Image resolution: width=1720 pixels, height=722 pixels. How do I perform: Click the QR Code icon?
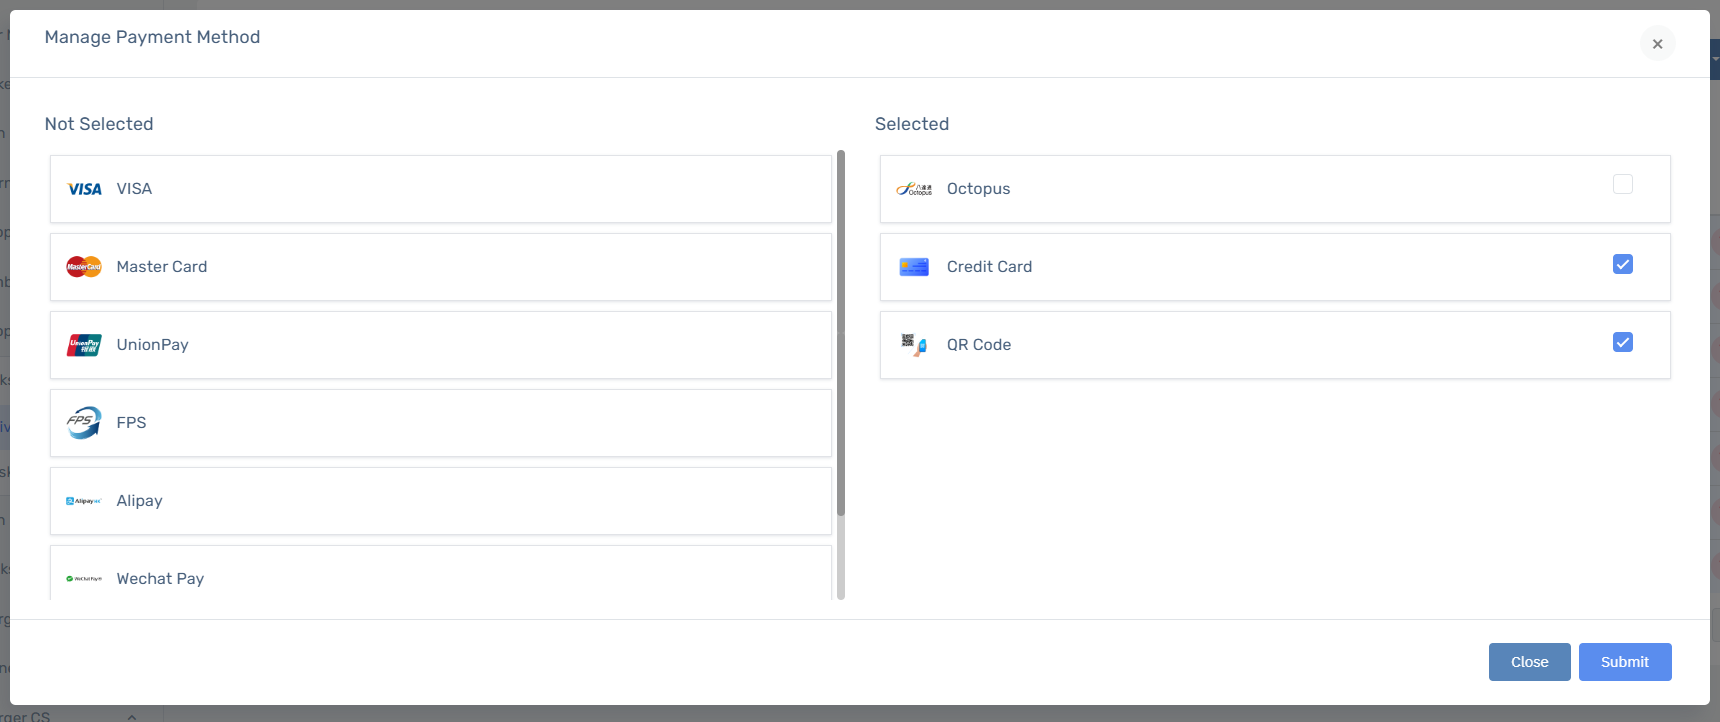point(914,345)
